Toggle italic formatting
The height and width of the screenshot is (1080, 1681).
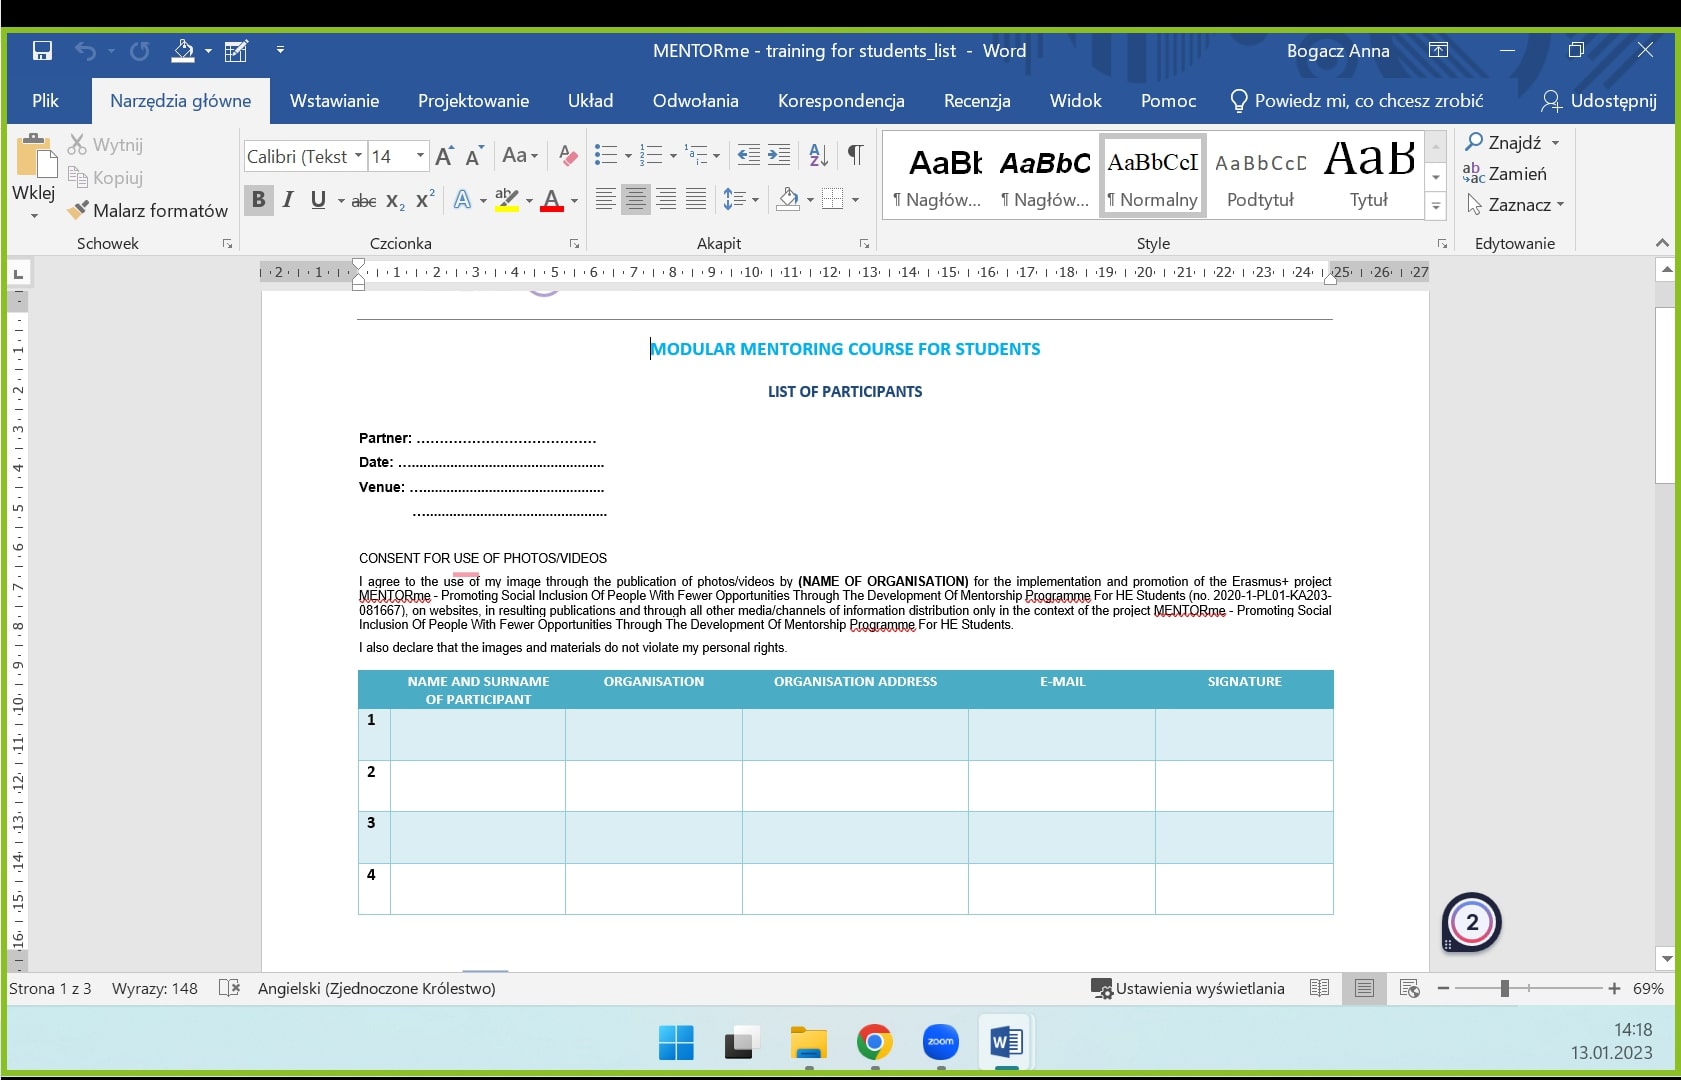[x=288, y=199]
